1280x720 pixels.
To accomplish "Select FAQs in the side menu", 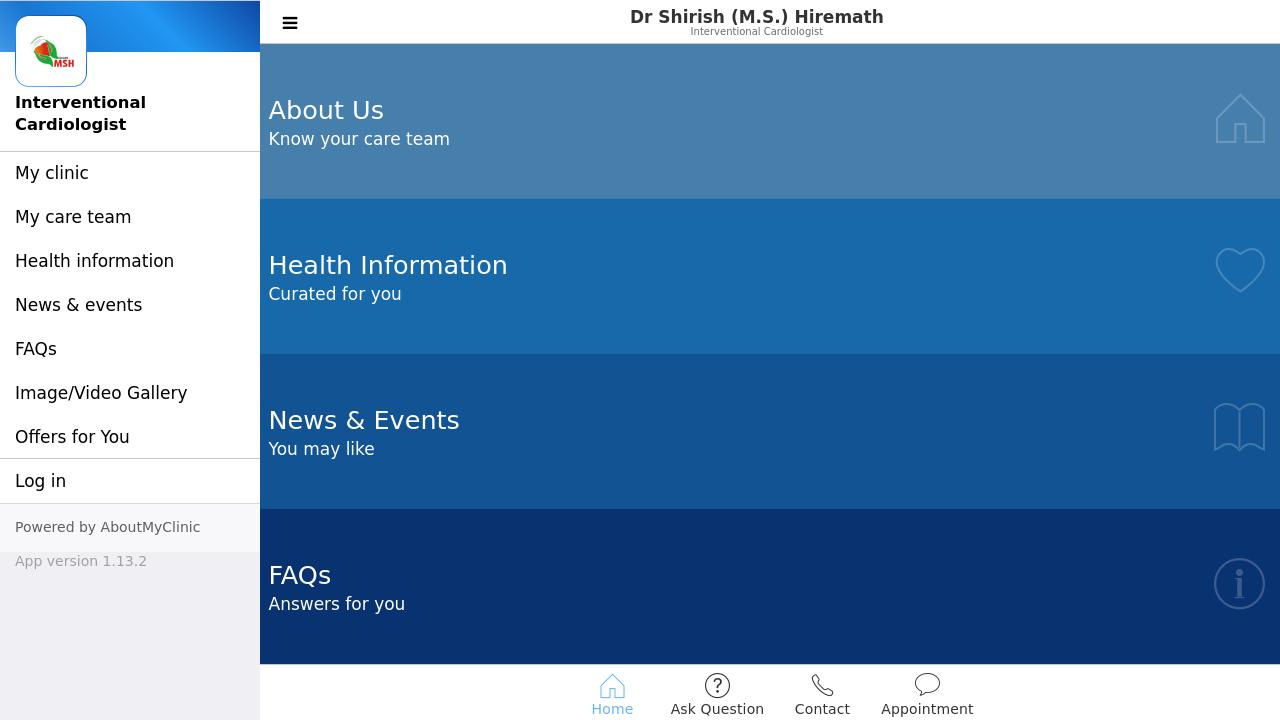I will point(130,349).
